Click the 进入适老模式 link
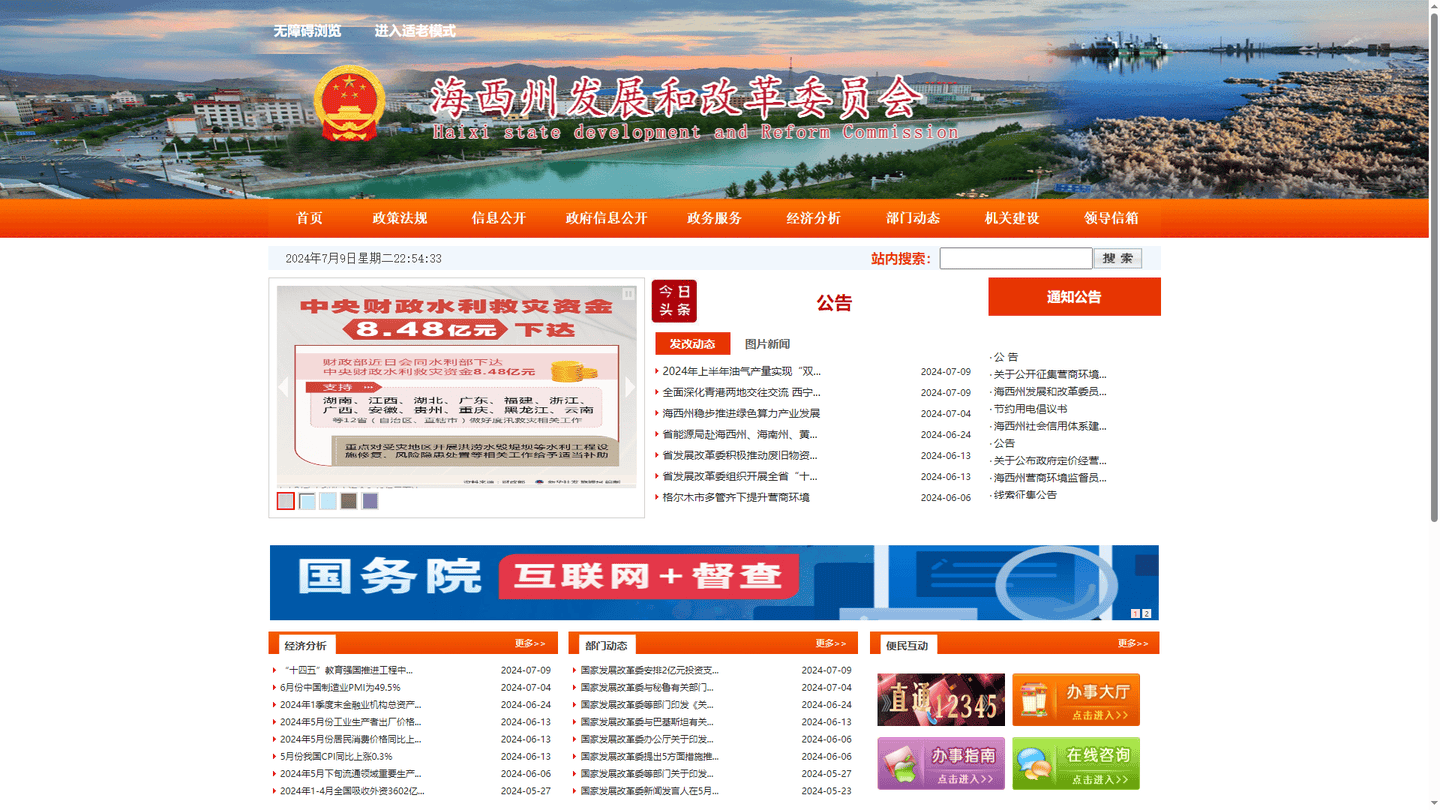1440x810 pixels. pyautogui.click(x=415, y=31)
